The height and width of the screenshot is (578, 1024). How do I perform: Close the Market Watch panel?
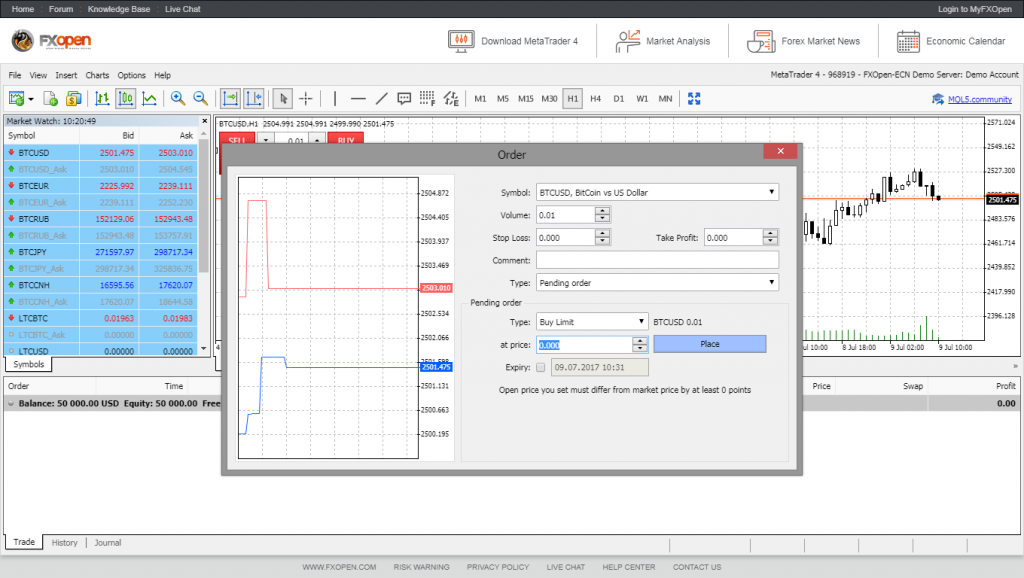204,121
